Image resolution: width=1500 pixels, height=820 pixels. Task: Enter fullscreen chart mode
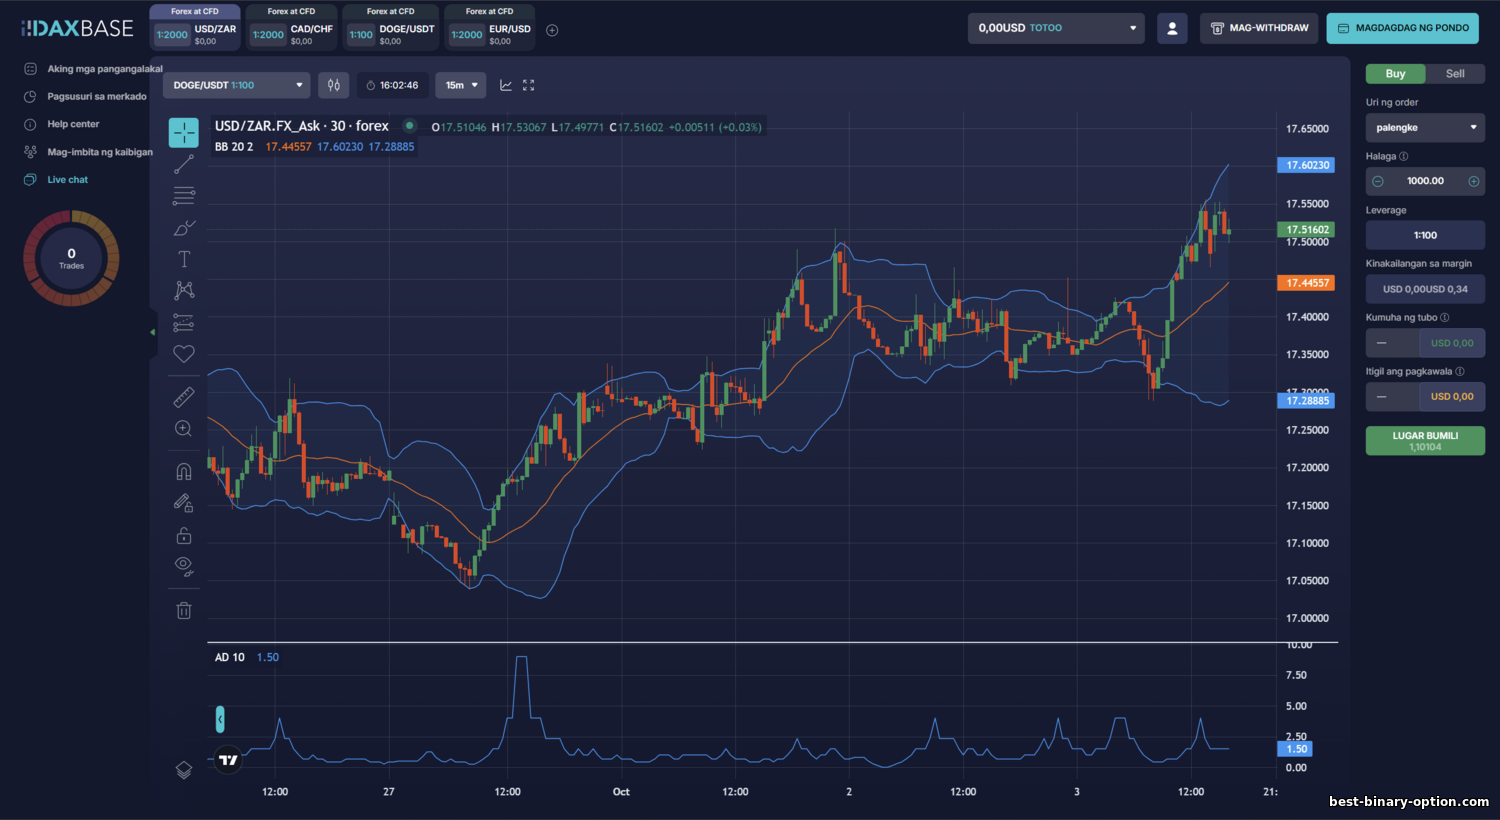coord(529,85)
